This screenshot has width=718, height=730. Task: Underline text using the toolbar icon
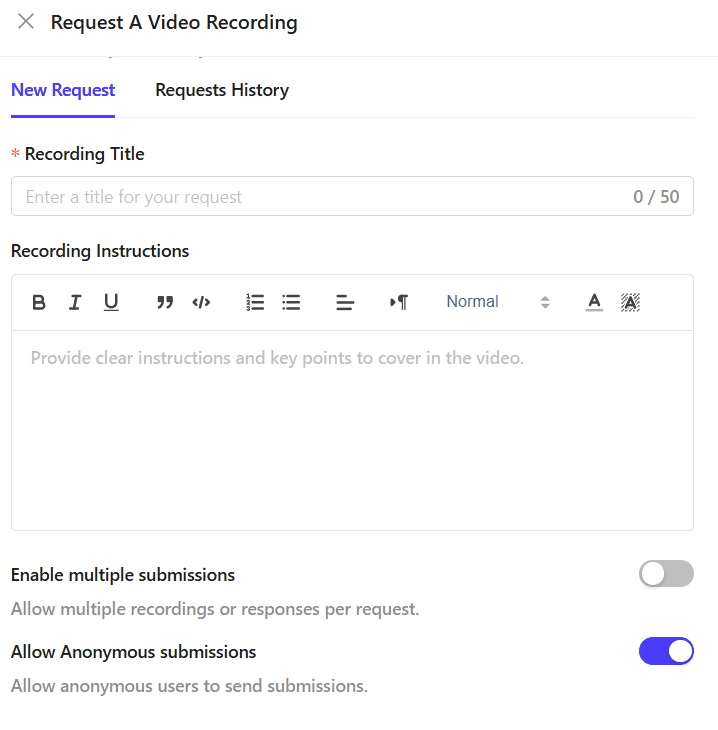pyautogui.click(x=111, y=303)
